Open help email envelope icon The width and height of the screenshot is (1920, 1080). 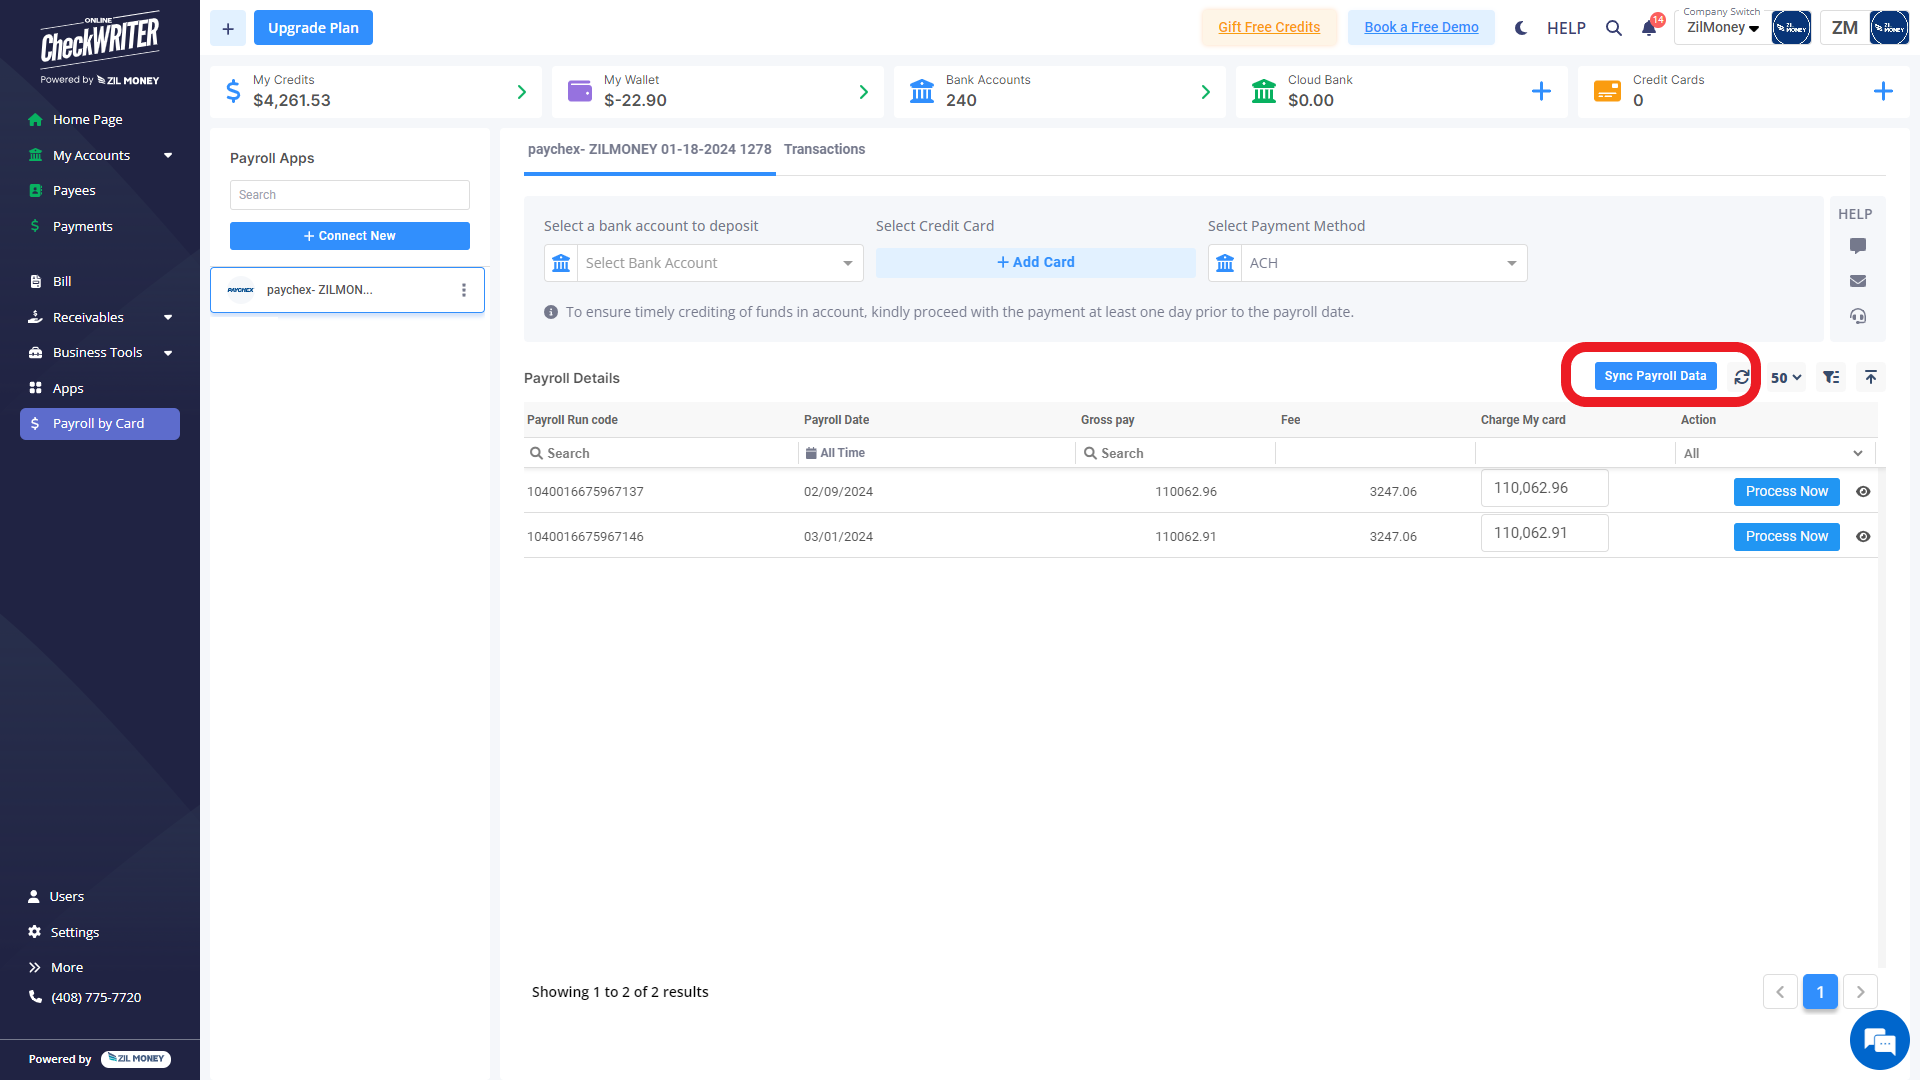coord(1858,281)
